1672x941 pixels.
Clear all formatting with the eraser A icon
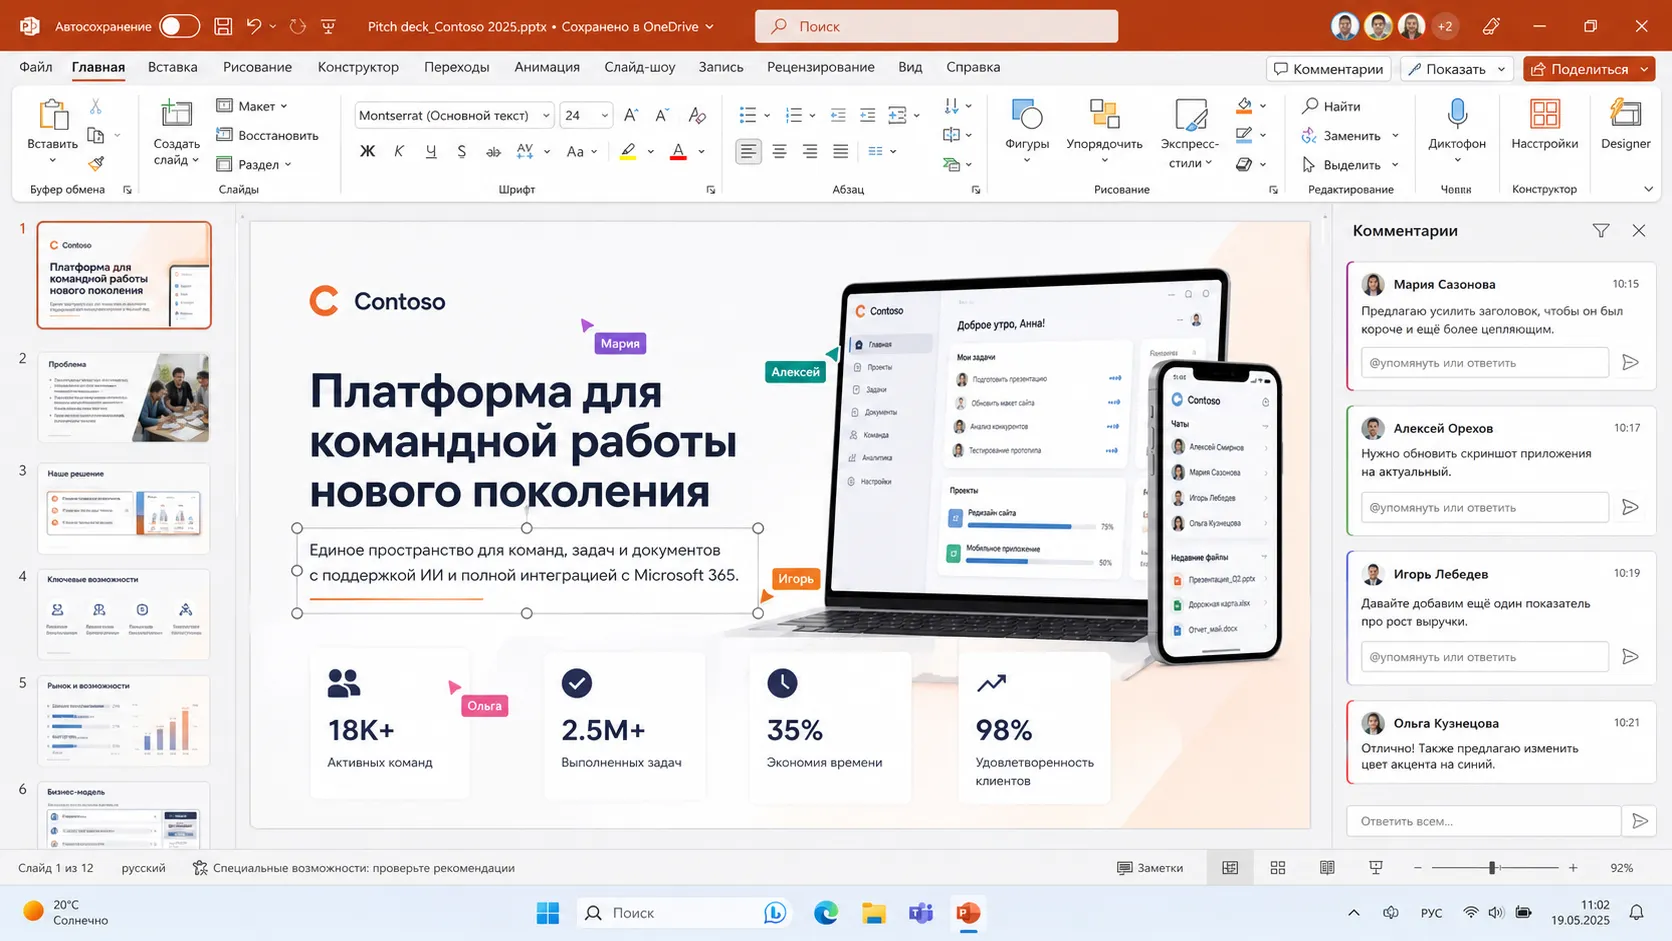point(697,115)
